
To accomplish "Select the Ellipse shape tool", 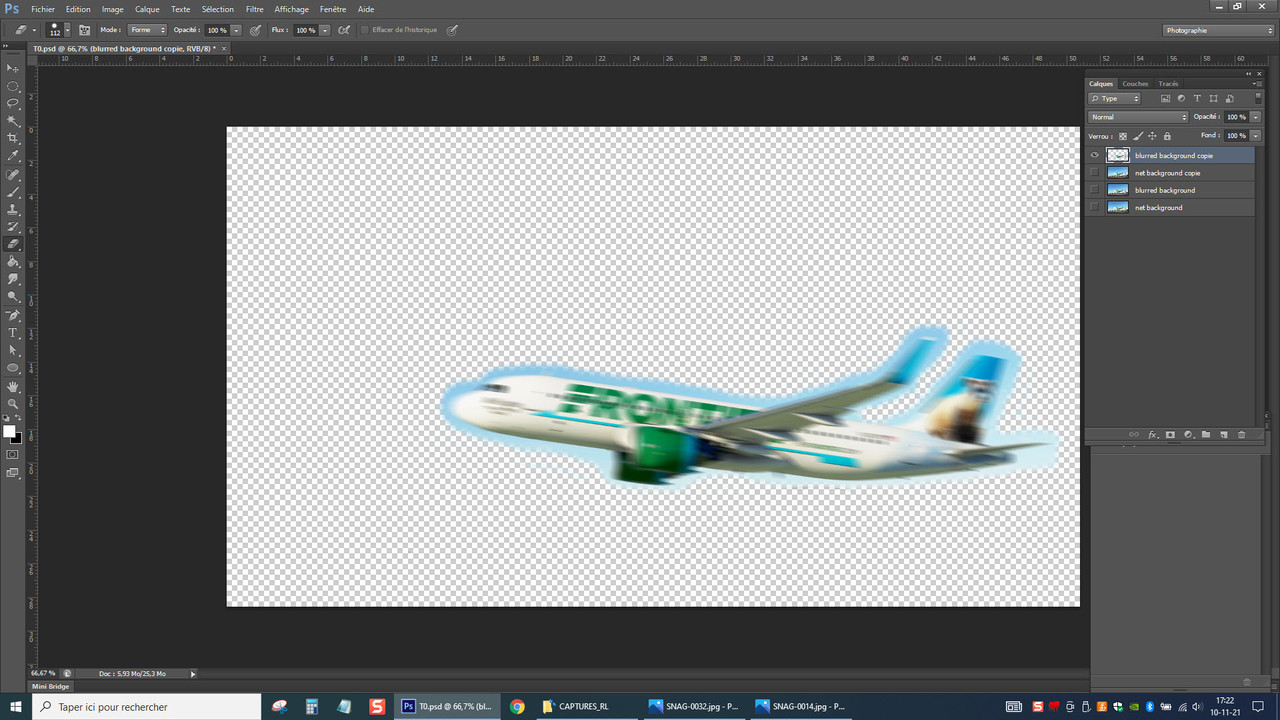I will (13, 368).
